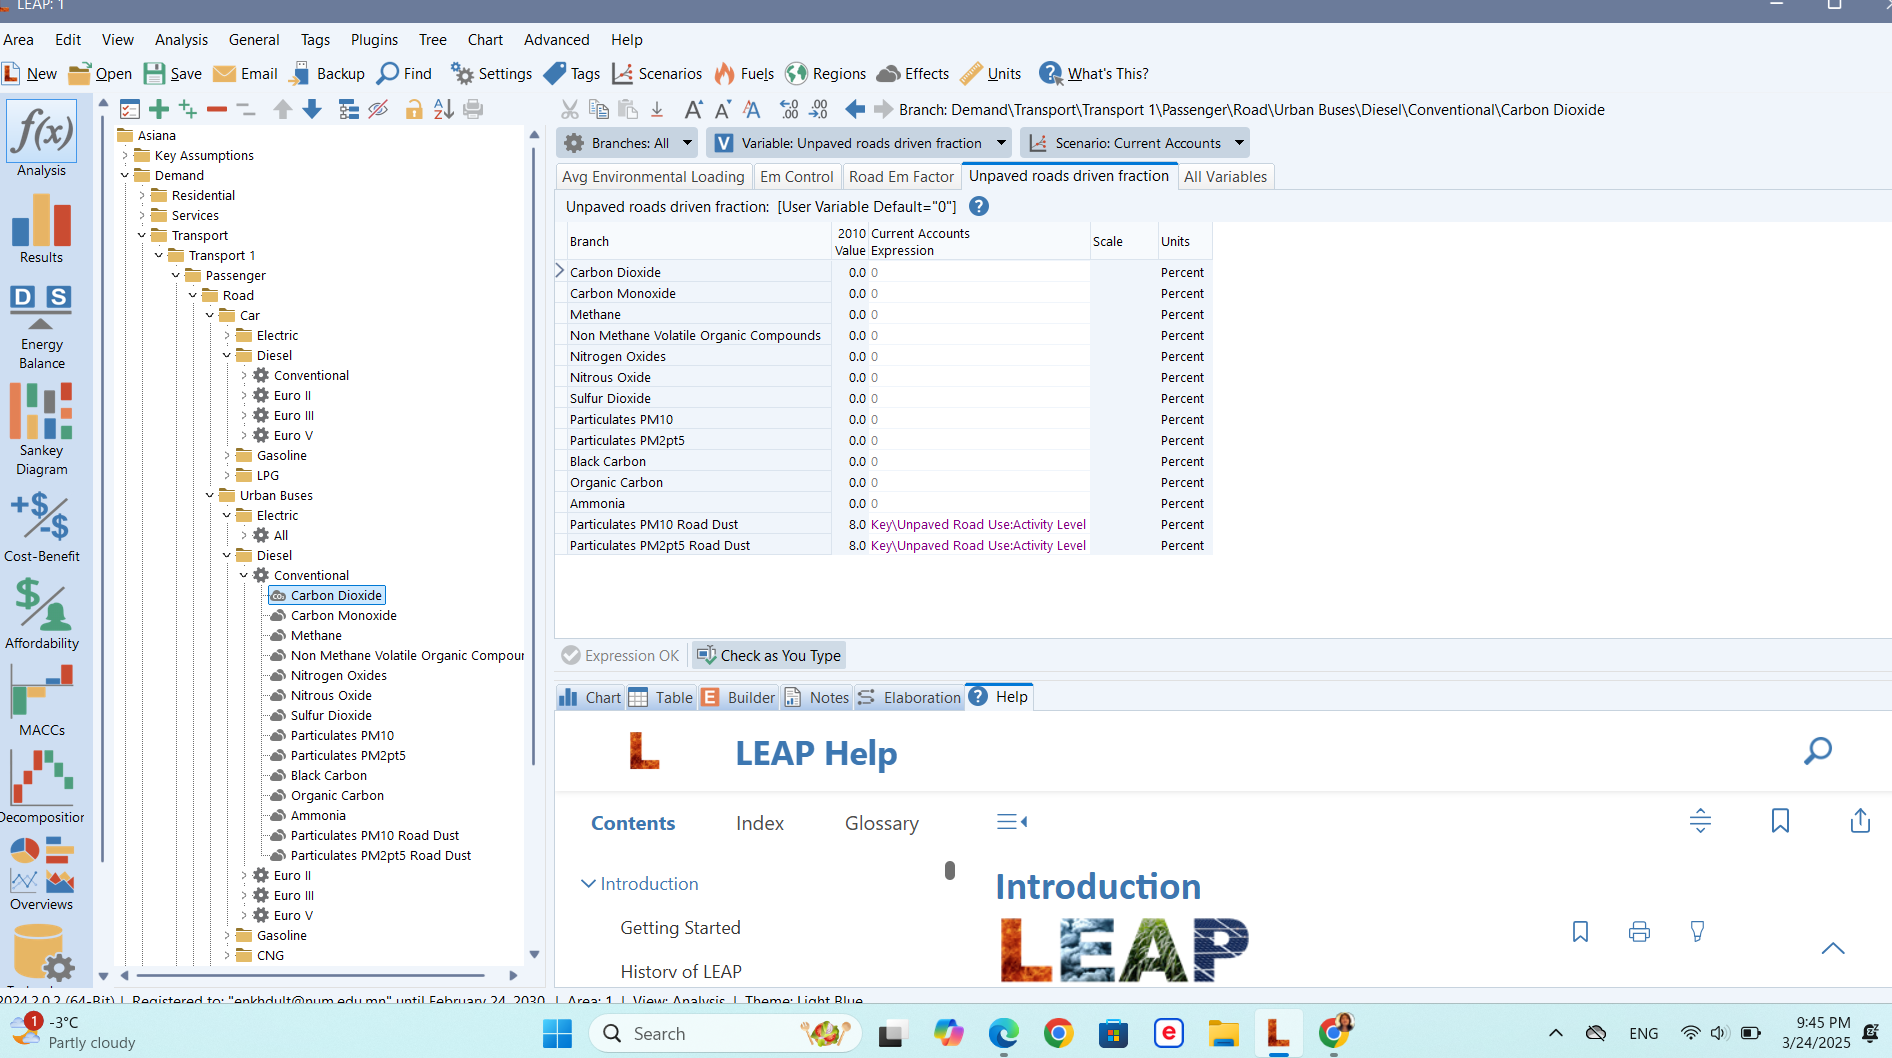
Task: Open the Scenario: Current Accounts dropdown
Action: click(1135, 143)
